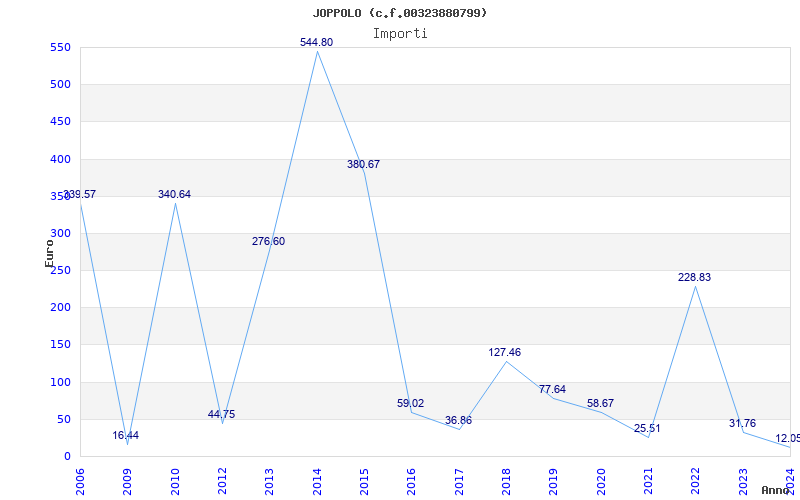Select the 228.83 data label
The image size is (800, 500).
pos(694,278)
